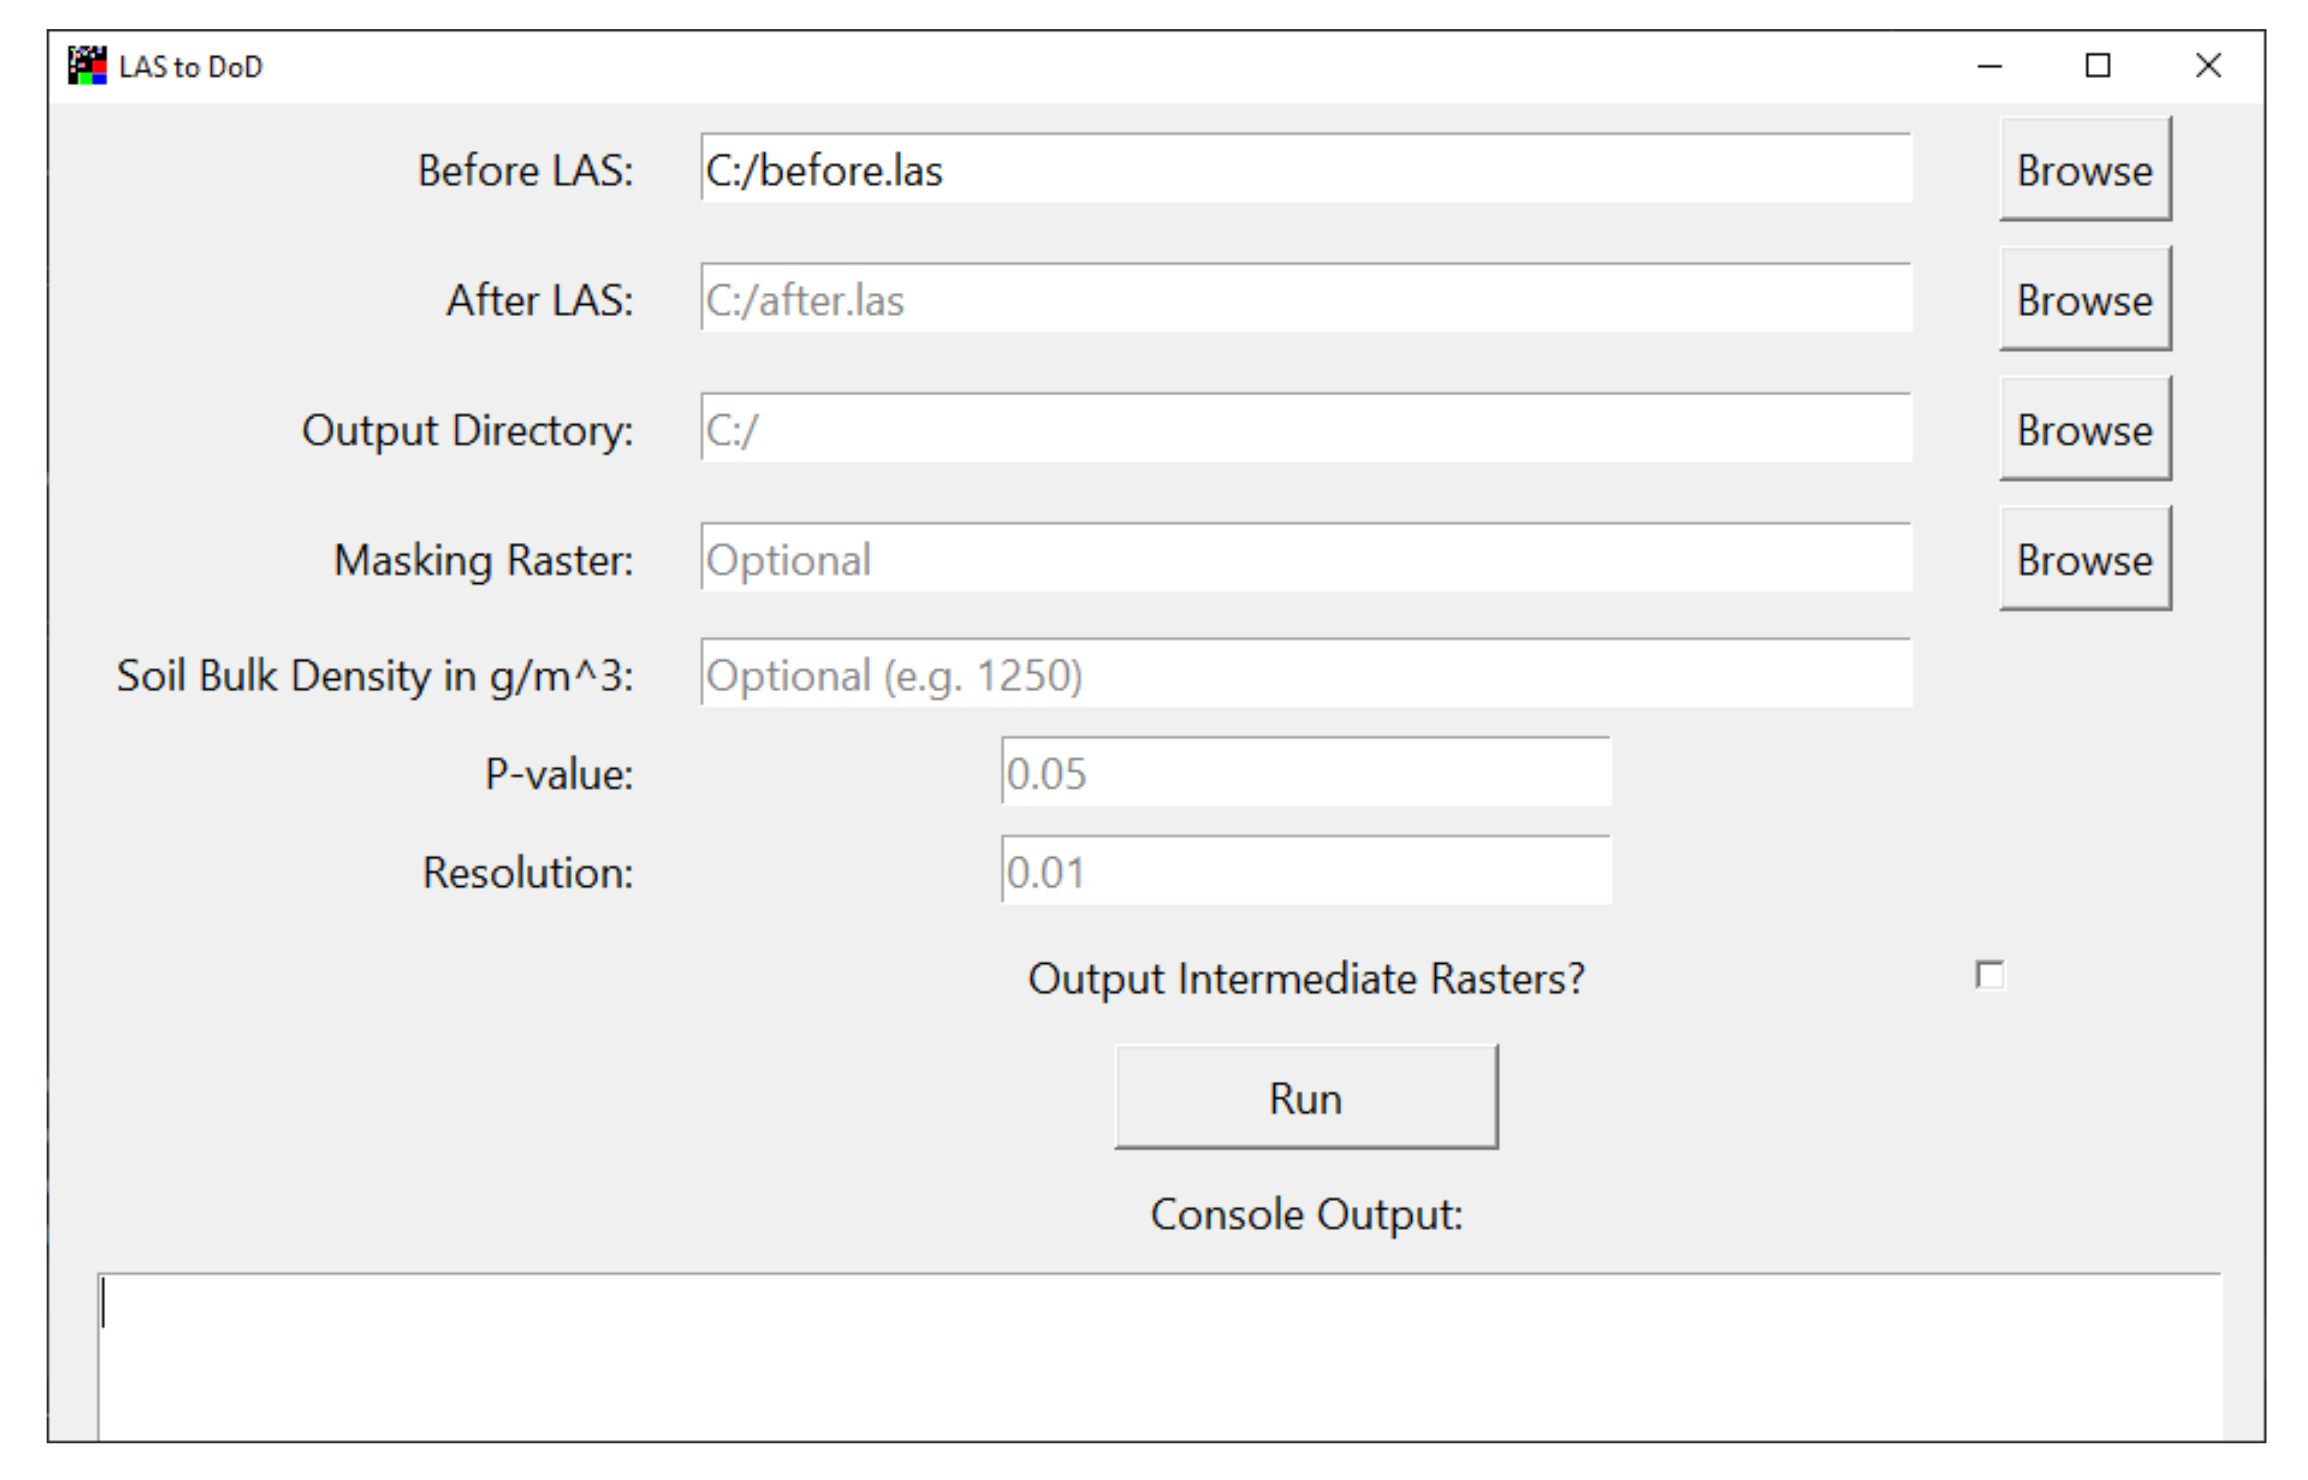Click the Before LAS path field
Image resolution: width=2308 pixels, height=1480 pixels.
[x=1305, y=169]
